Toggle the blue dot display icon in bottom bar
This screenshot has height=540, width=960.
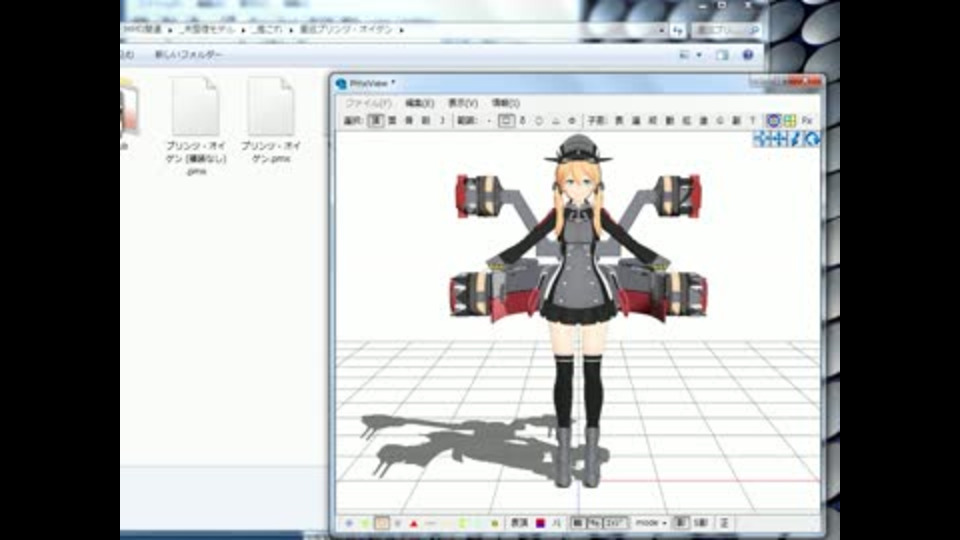pos(349,523)
